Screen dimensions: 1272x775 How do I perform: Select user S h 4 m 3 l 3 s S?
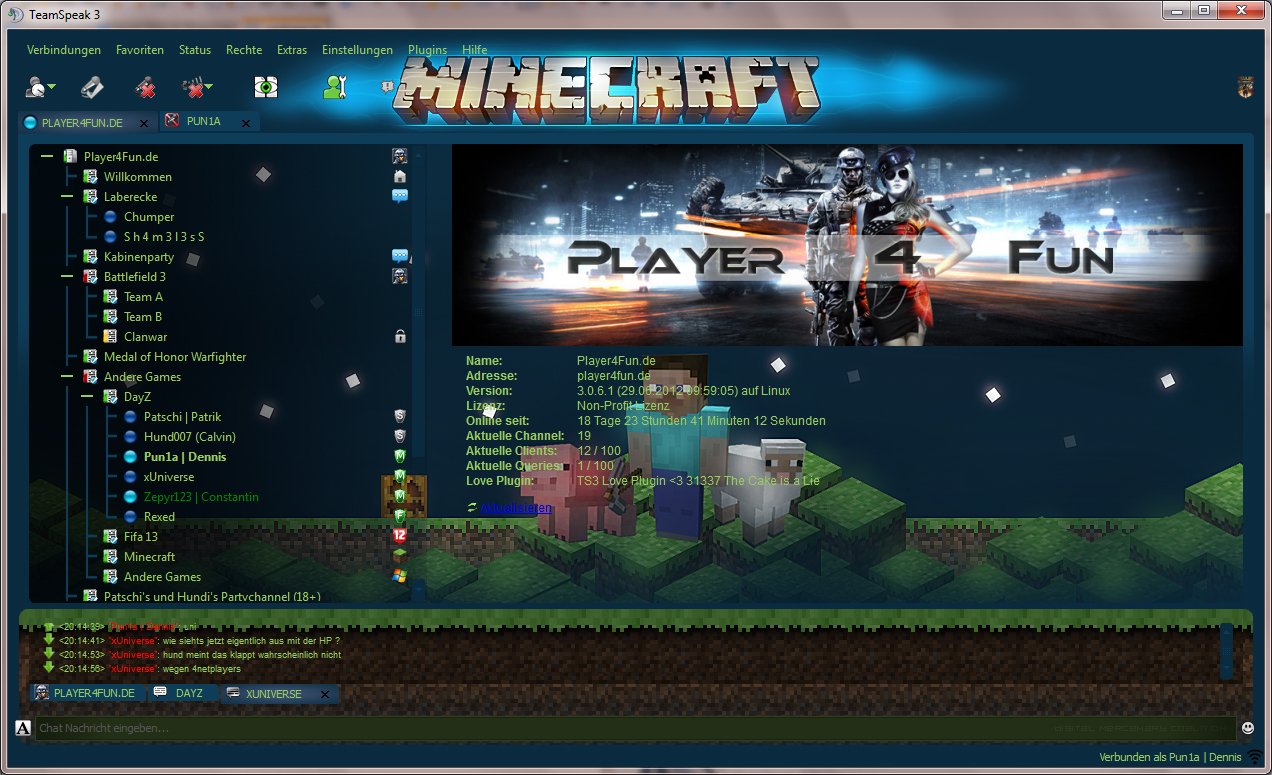[164, 237]
